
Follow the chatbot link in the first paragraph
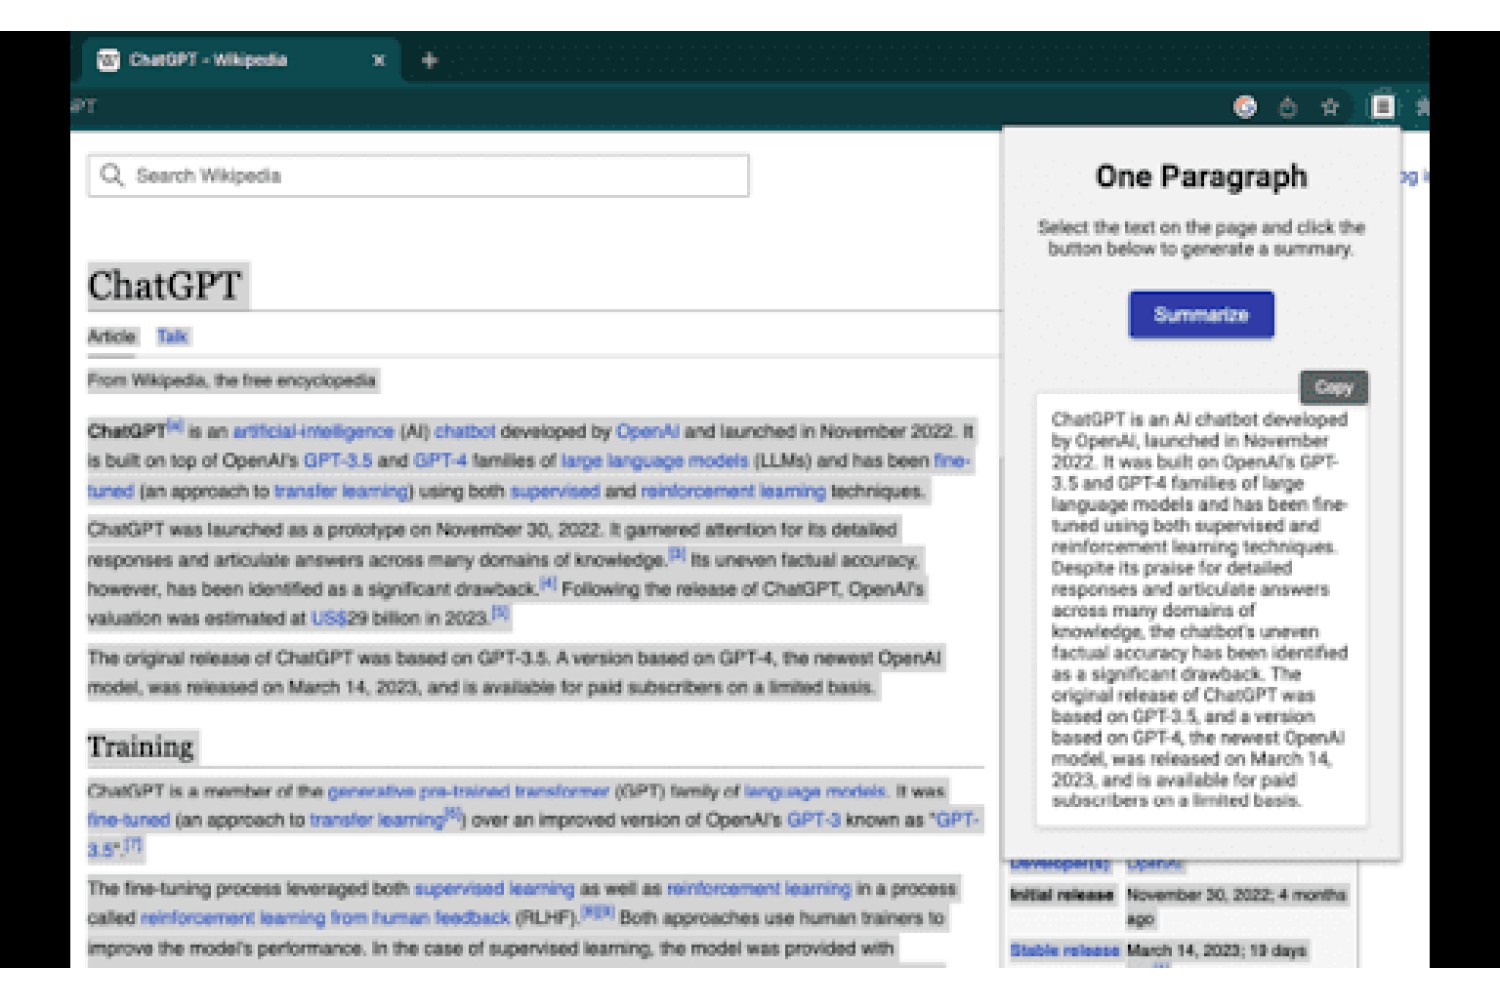tap(465, 432)
